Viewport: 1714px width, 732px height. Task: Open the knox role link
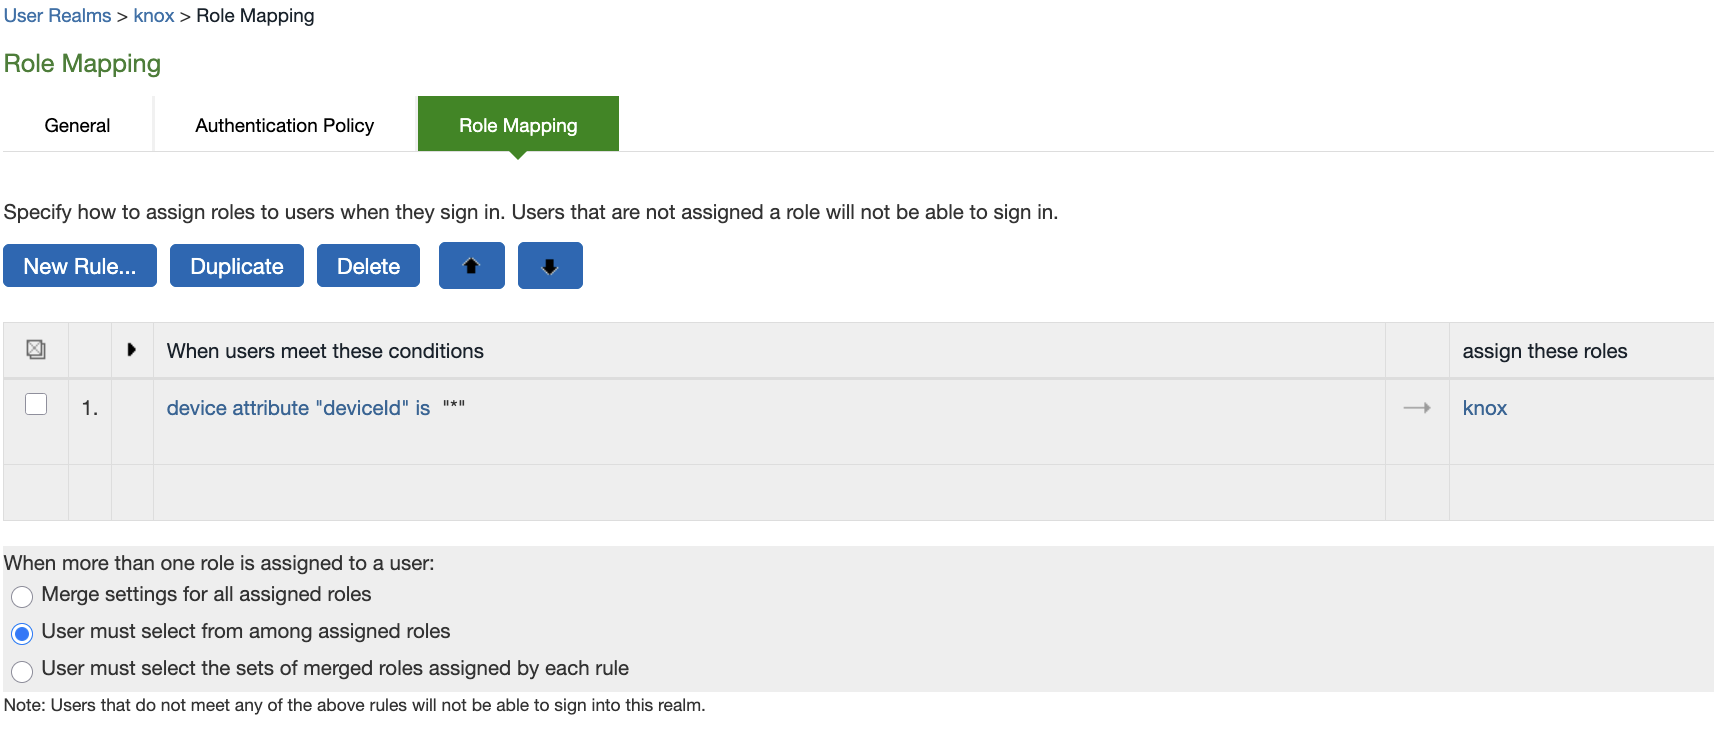[x=1484, y=408]
